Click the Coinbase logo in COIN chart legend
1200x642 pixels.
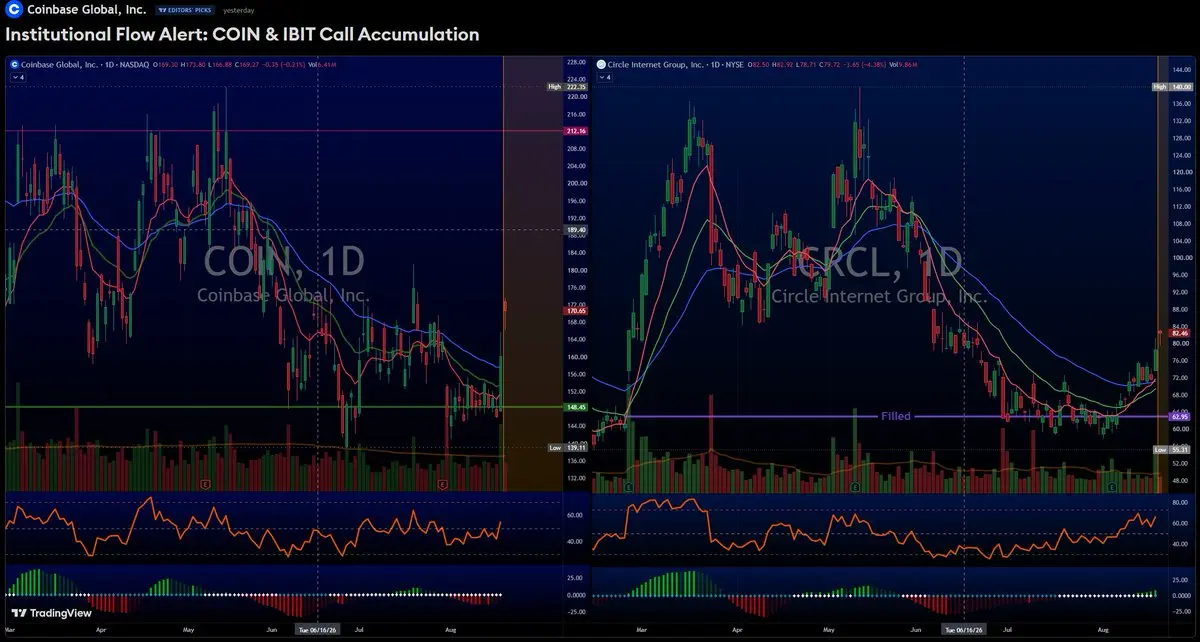point(14,63)
